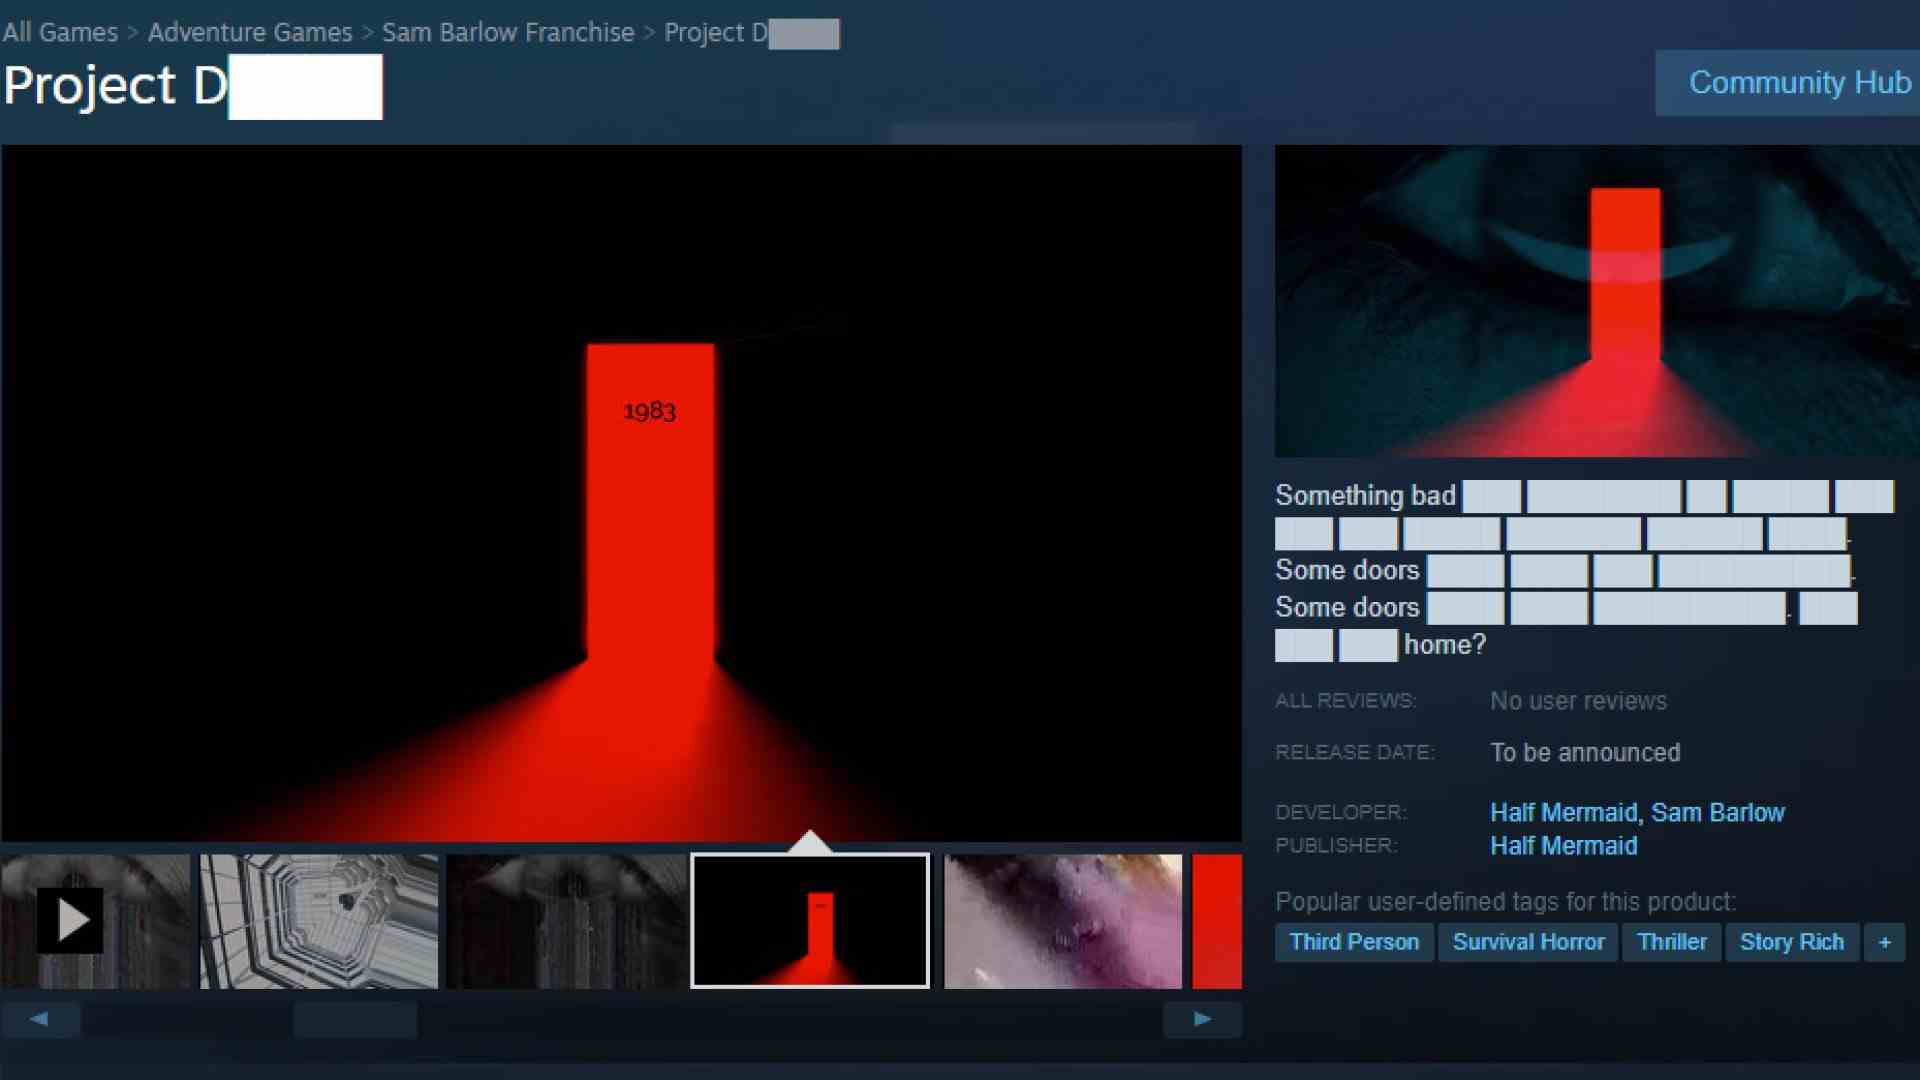Screen dimensions: 1920x1080
Task: Navigate to Adventure Games breadcrumb
Action: (247, 30)
